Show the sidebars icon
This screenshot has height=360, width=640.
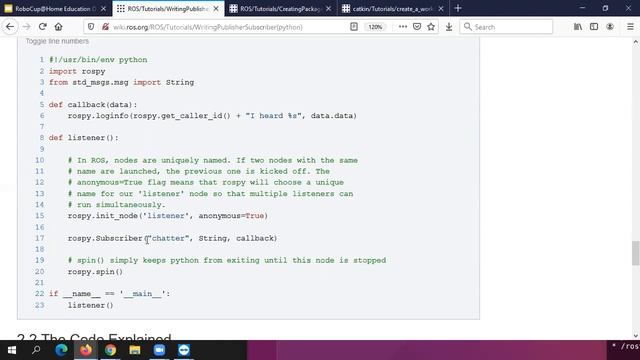(594, 27)
